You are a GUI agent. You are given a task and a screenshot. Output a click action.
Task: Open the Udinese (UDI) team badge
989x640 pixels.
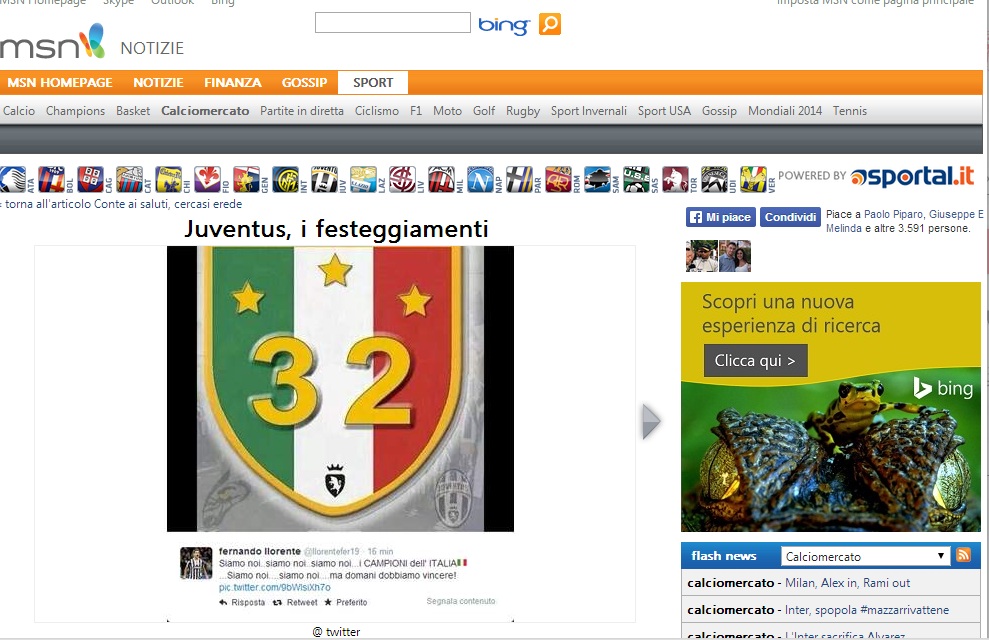tap(715, 180)
